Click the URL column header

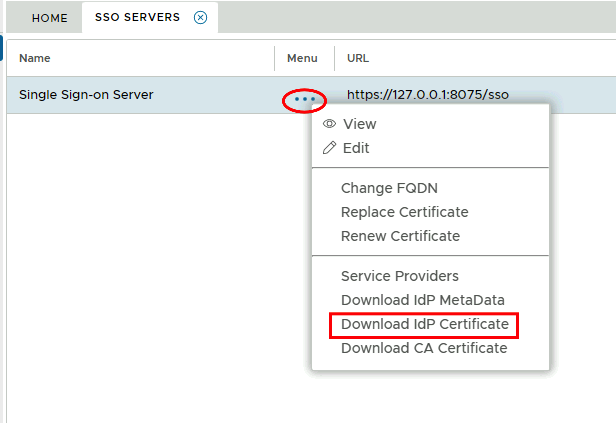[x=358, y=59]
